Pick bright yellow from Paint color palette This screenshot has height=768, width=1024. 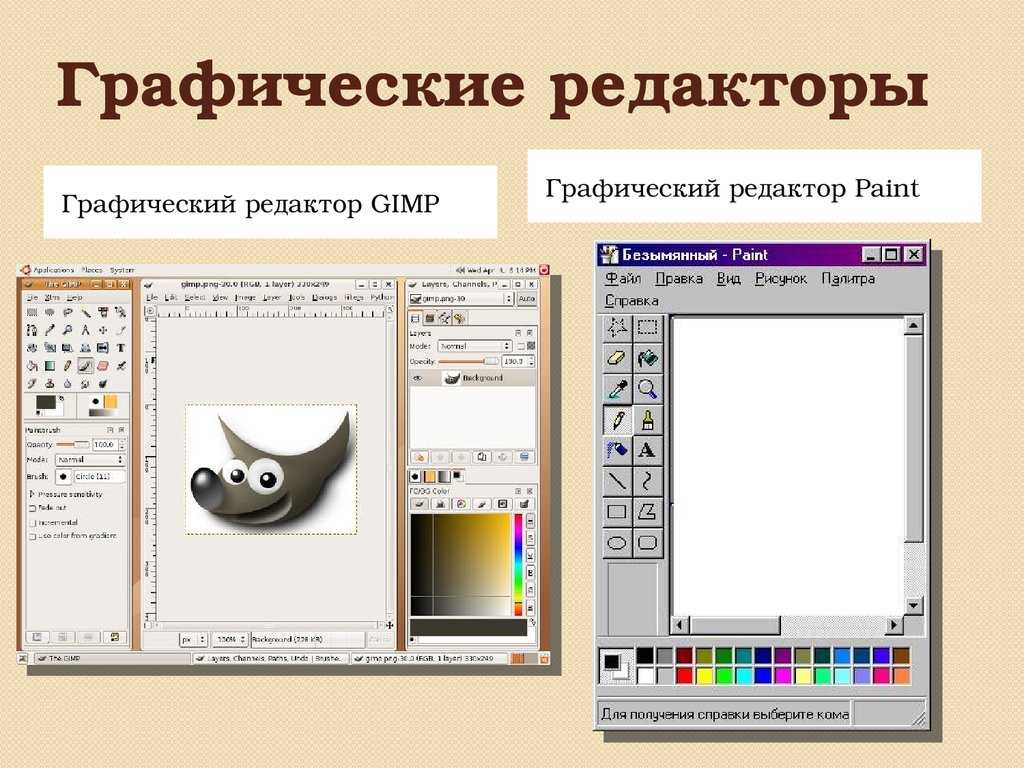[x=704, y=675]
